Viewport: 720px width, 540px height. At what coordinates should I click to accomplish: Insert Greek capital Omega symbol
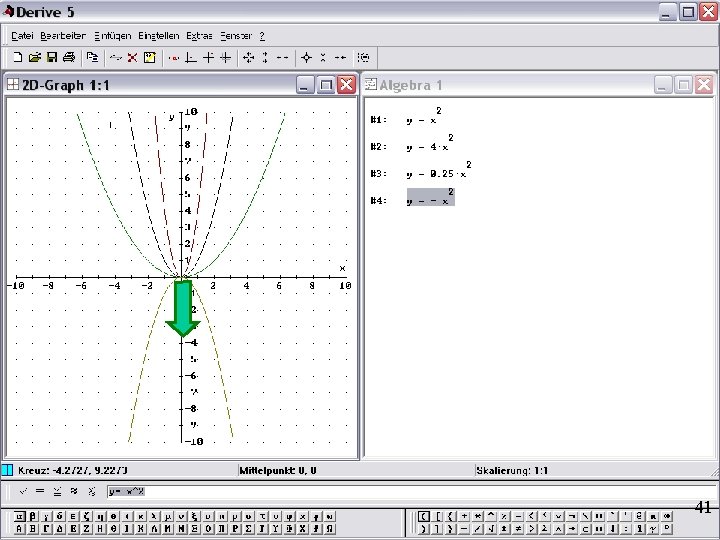click(329, 529)
